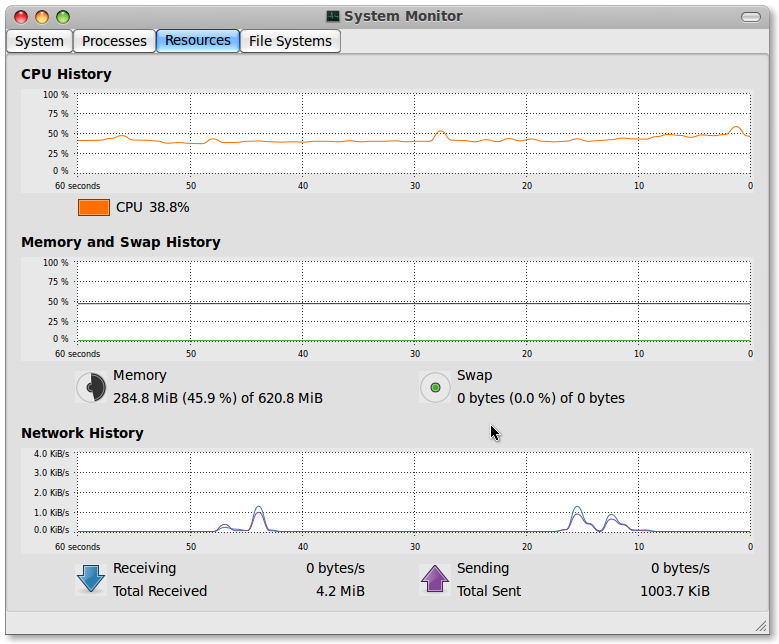Click the System Monitor window title text
The image size is (779, 644).
click(403, 16)
